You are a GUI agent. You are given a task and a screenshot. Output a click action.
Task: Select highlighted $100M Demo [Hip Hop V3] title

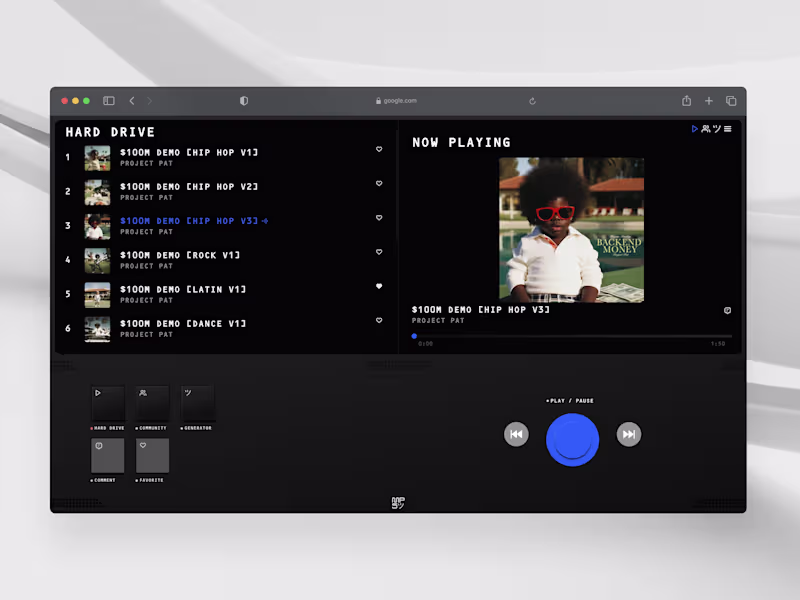coord(189,221)
